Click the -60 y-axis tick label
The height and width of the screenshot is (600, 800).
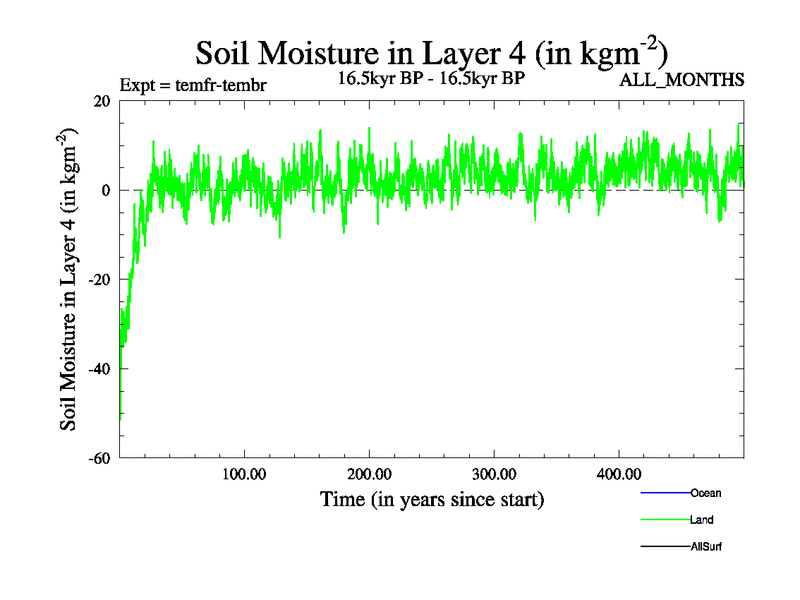pos(98,458)
